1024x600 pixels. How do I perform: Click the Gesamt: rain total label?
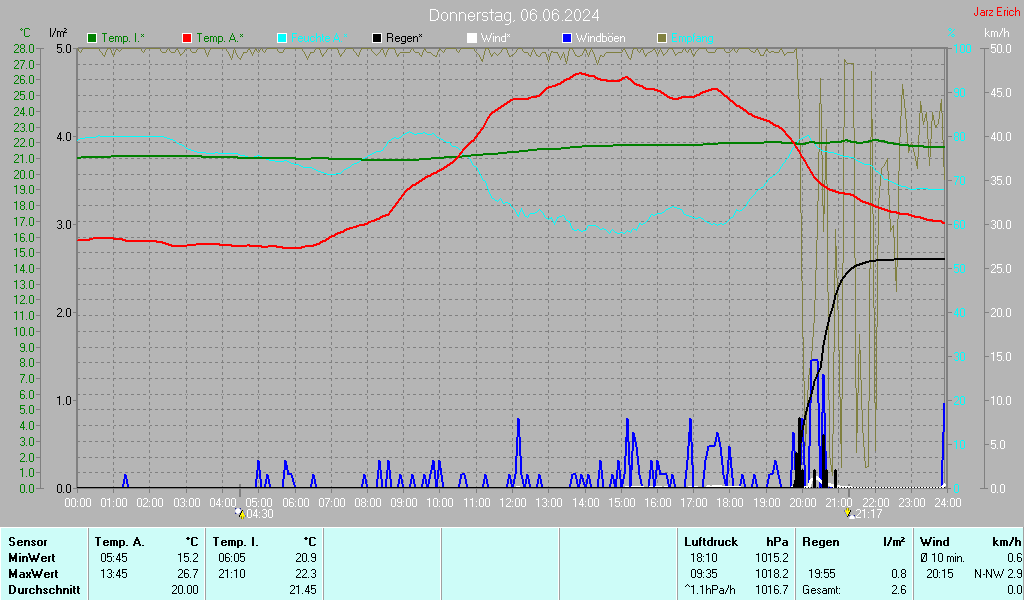point(822,590)
